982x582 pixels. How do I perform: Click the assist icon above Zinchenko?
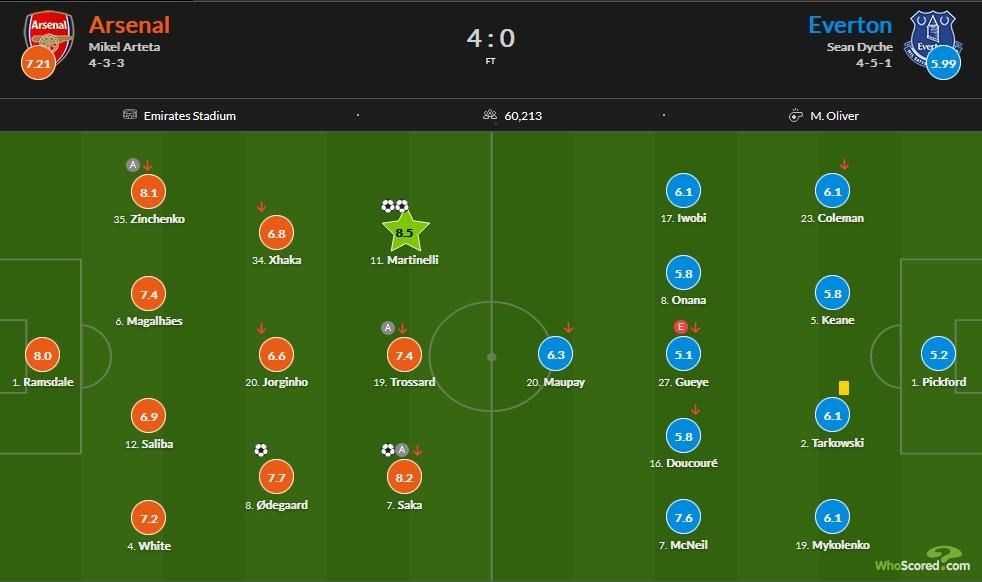click(x=132, y=165)
